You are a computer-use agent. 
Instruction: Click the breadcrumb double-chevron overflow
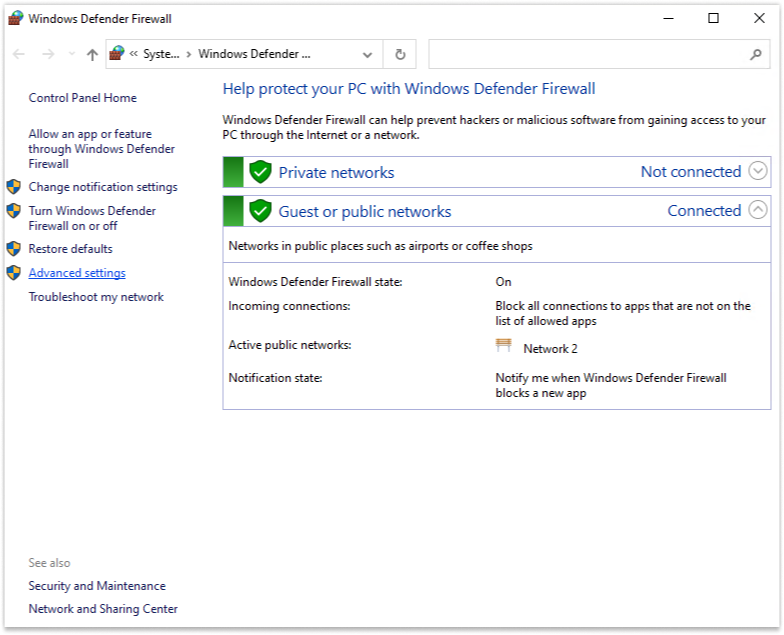(134, 54)
